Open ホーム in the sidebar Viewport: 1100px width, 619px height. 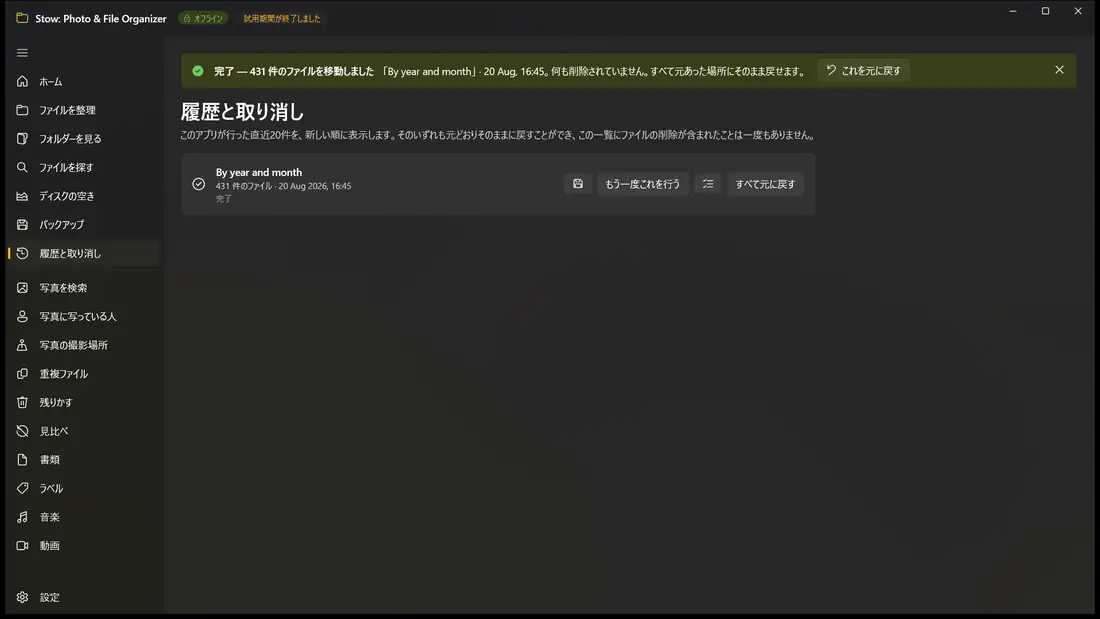84,81
